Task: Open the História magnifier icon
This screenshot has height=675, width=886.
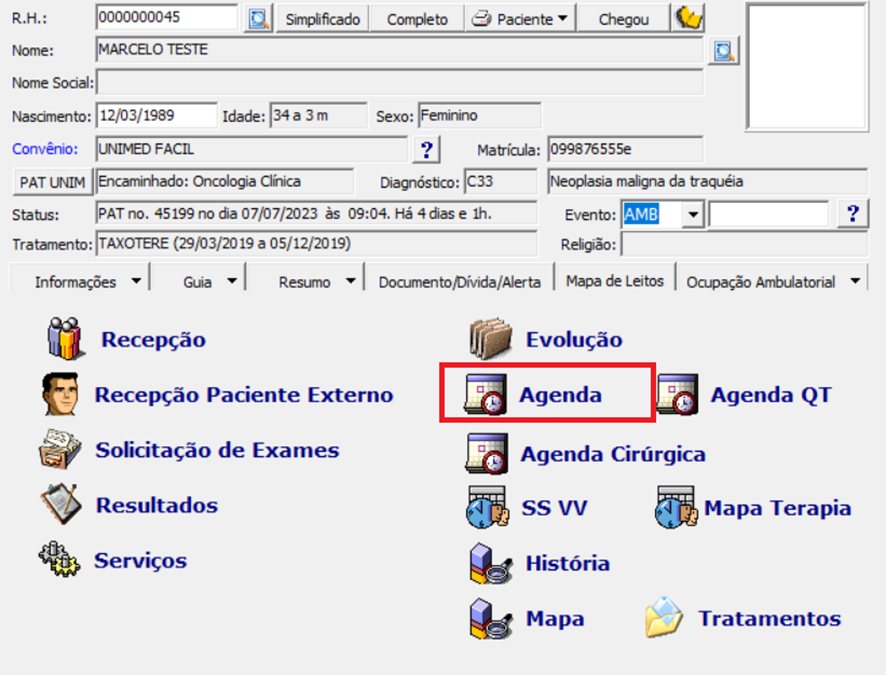Action: coord(490,563)
